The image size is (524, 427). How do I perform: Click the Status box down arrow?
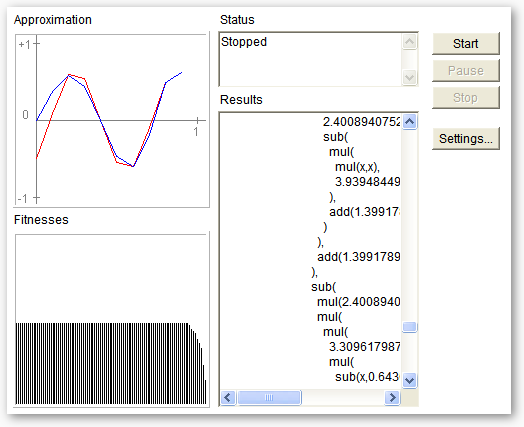[x=409, y=78]
